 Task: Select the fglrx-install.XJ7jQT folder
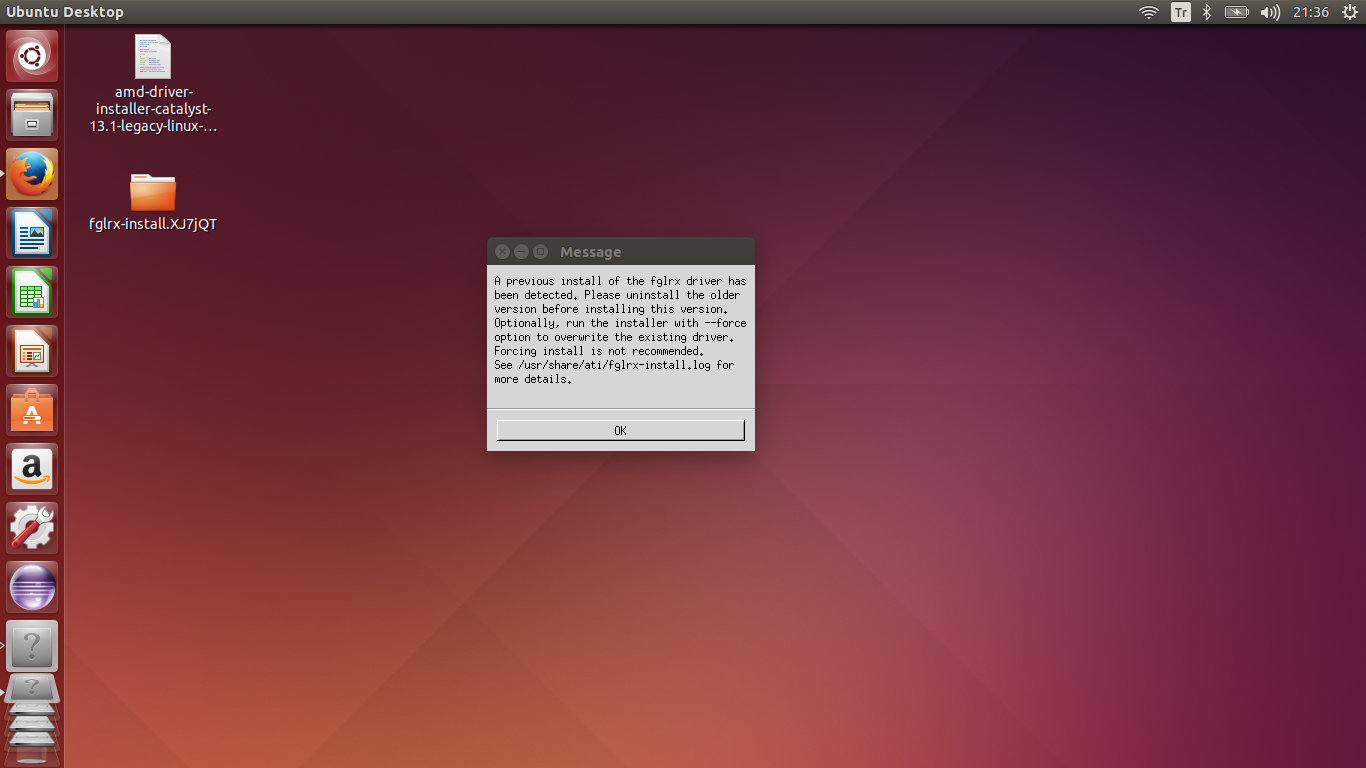coord(153,202)
